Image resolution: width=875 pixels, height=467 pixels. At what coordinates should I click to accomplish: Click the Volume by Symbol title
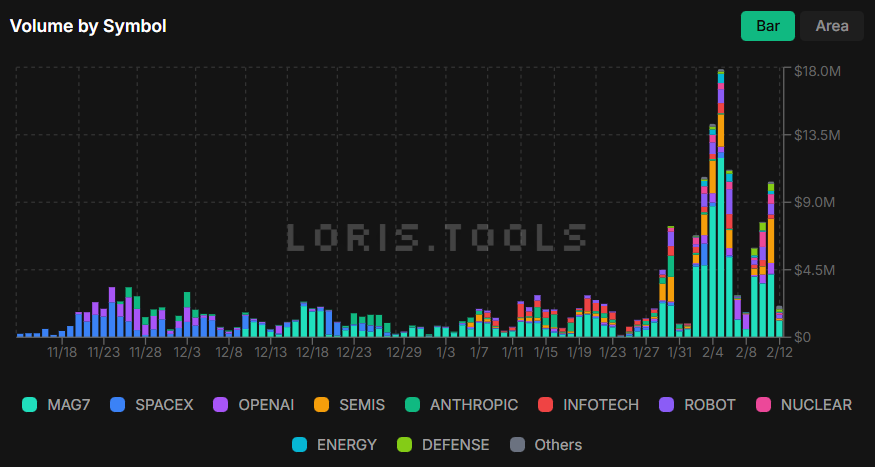88,26
